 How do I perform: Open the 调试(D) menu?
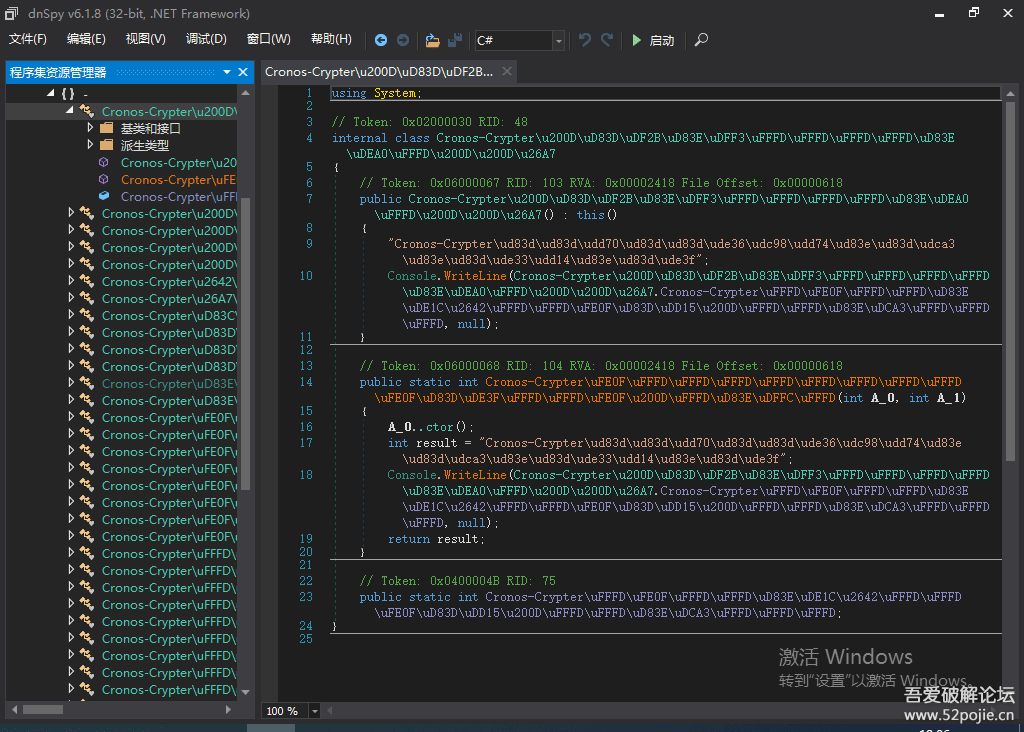[x=206, y=39]
